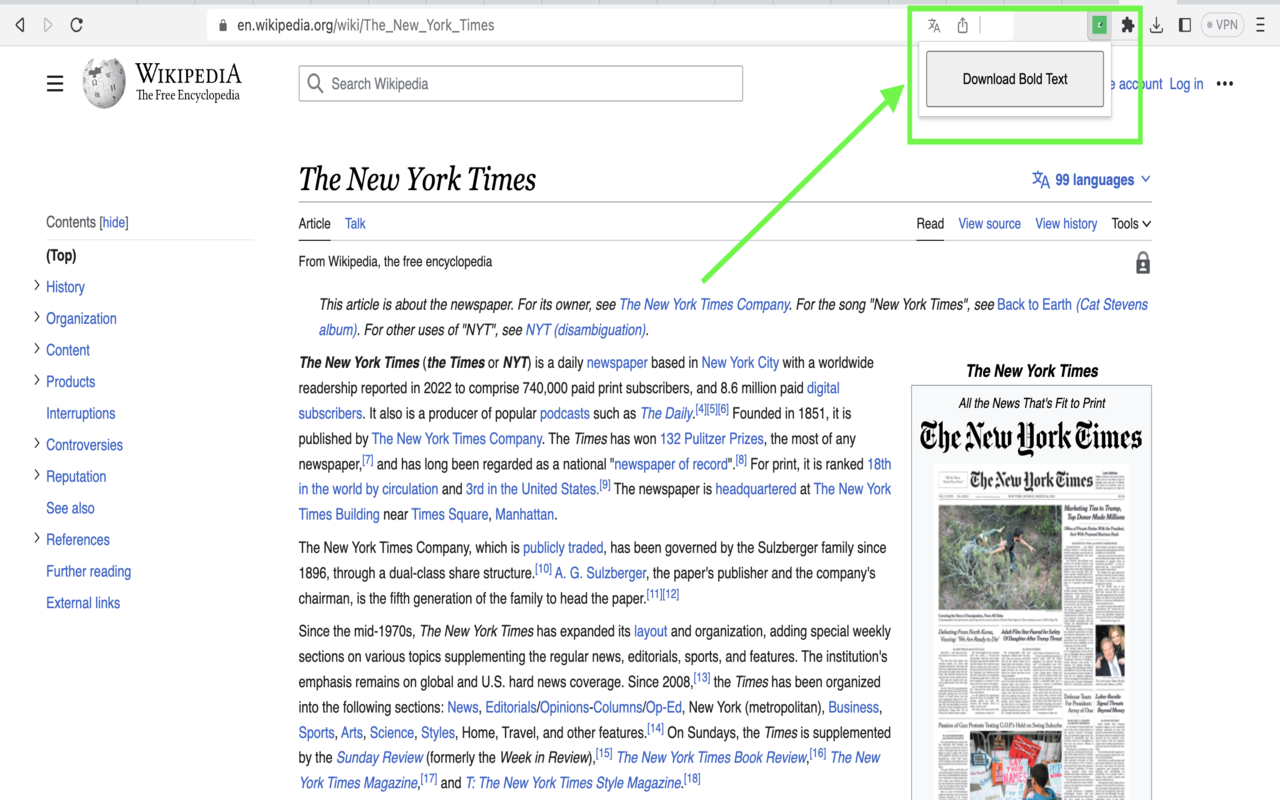Open the View source tab
1280x800 pixels.
coord(990,224)
